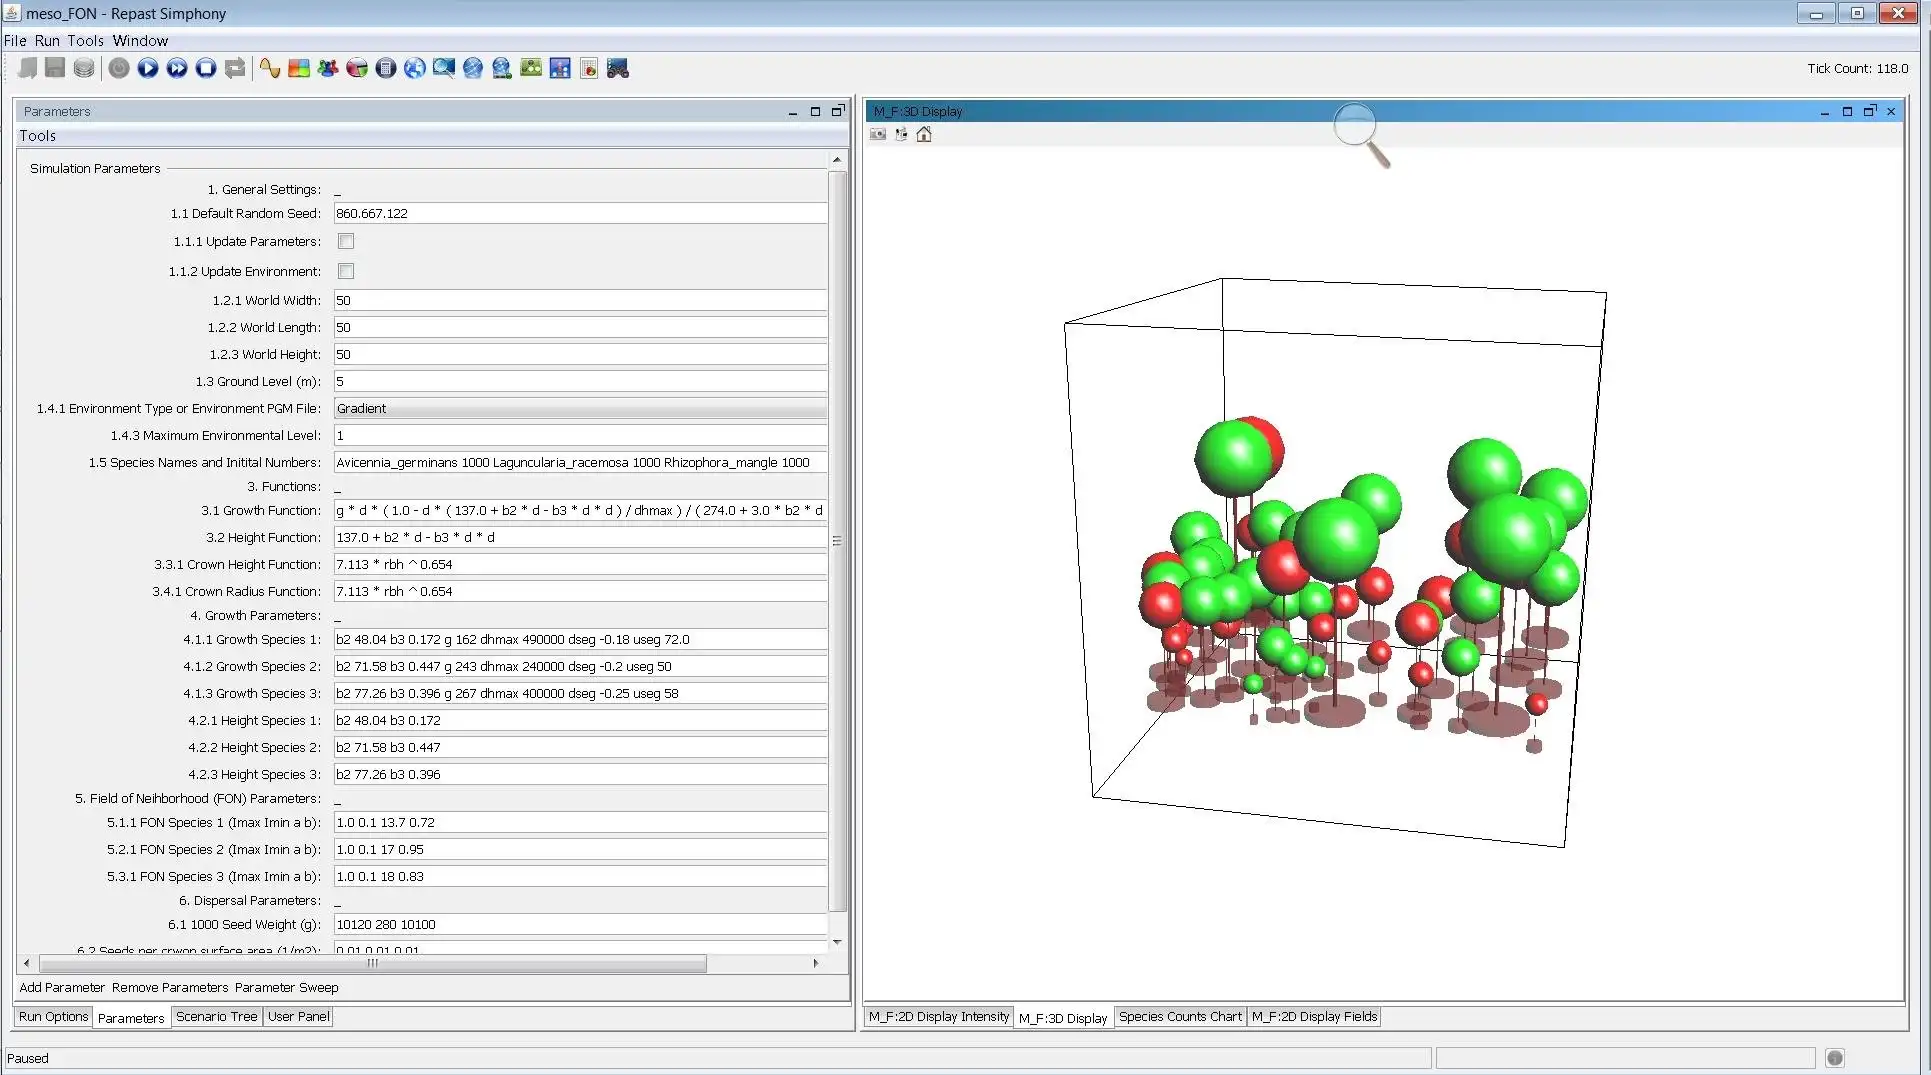This screenshot has width=1931, height=1075.
Task: Toggle the Update Environment checkbox
Action: 346,271
